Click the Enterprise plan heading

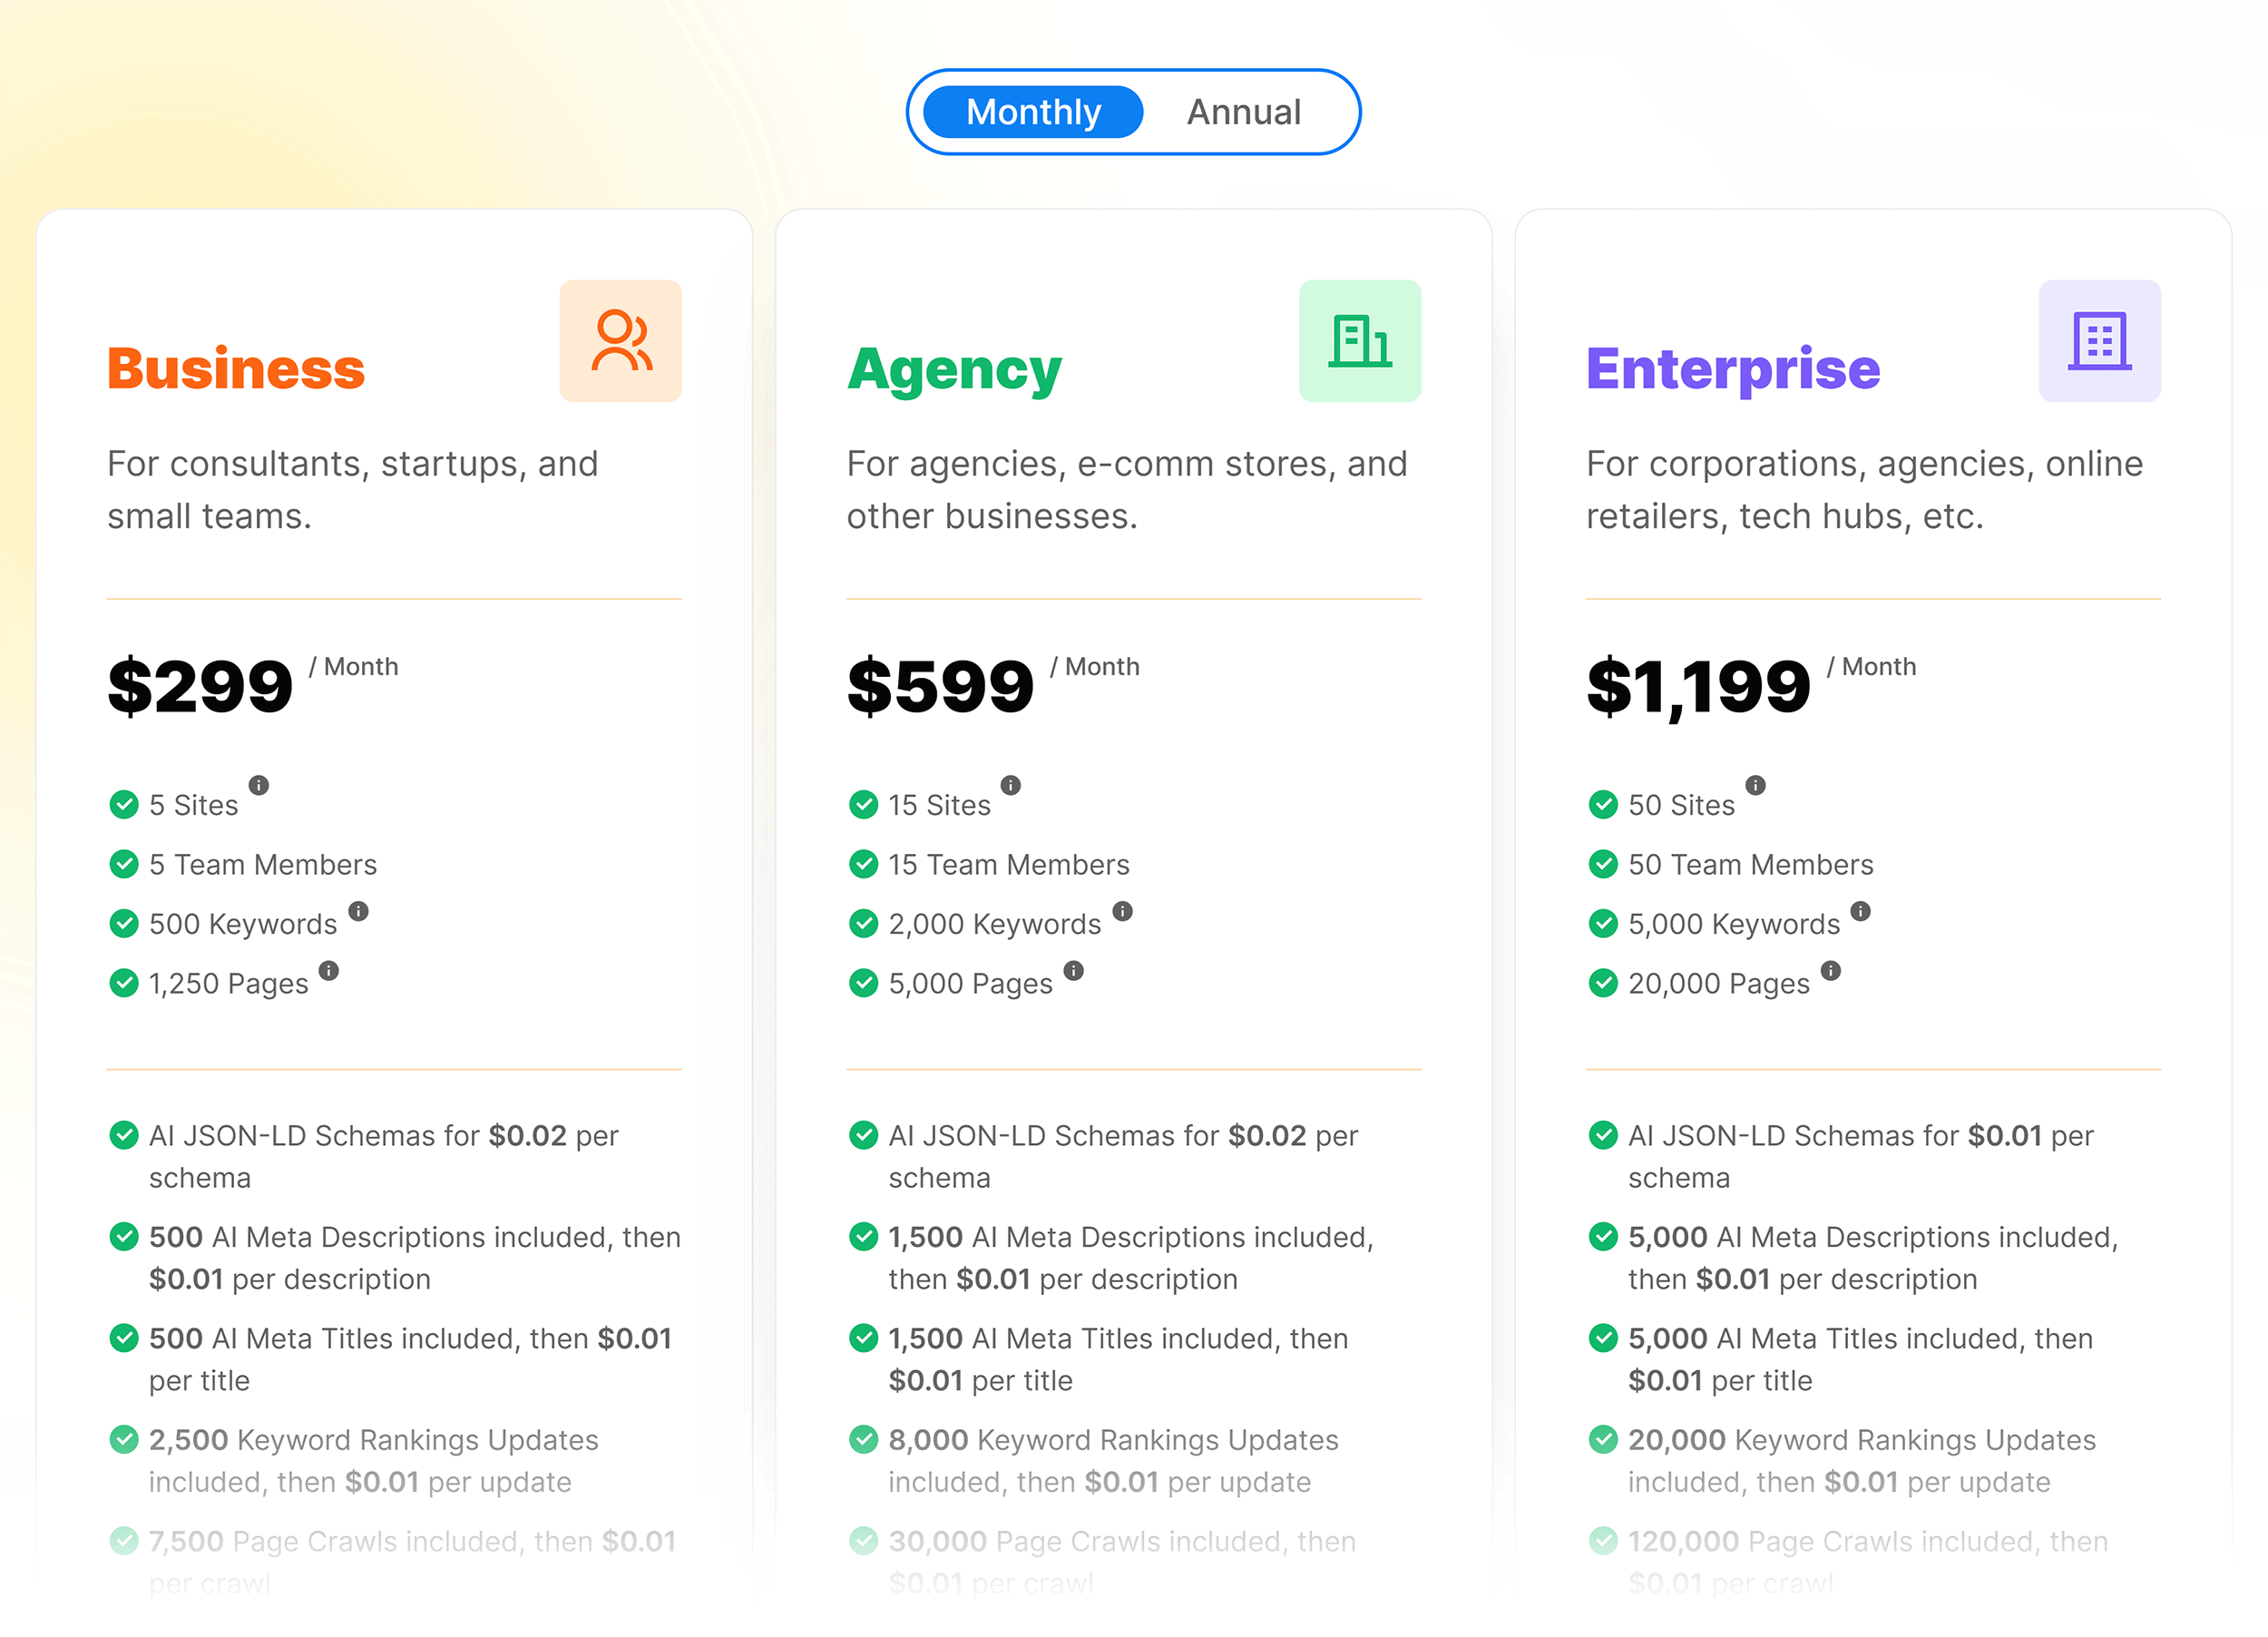point(1733,368)
